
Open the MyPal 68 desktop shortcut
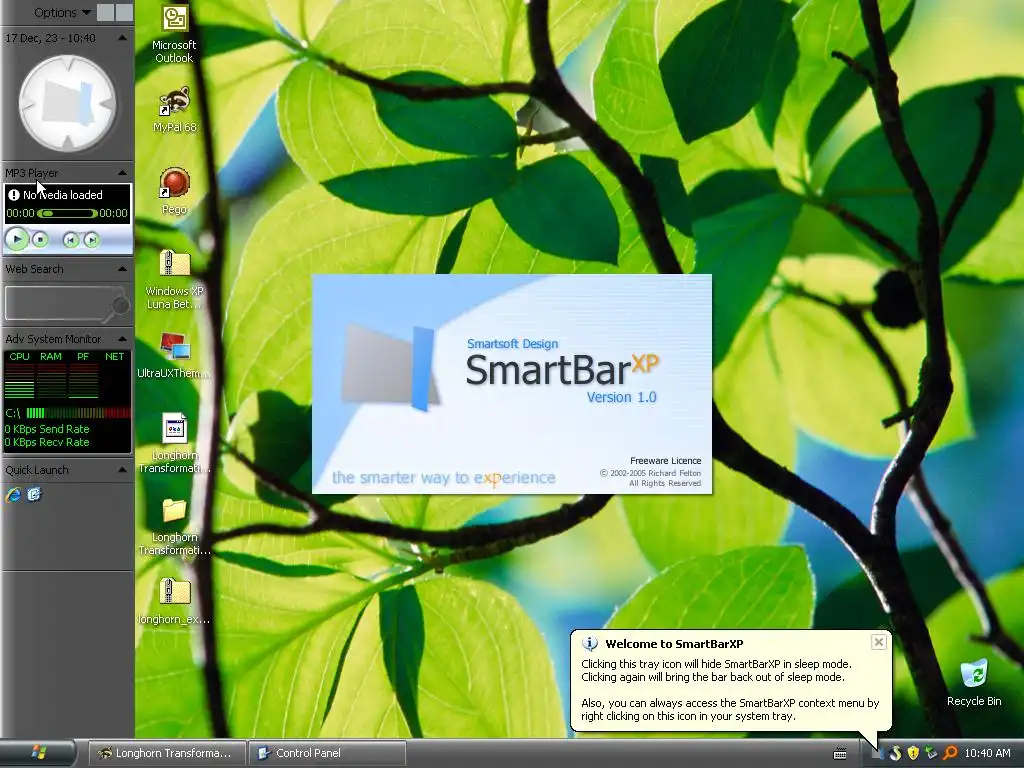[x=174, y=110]
